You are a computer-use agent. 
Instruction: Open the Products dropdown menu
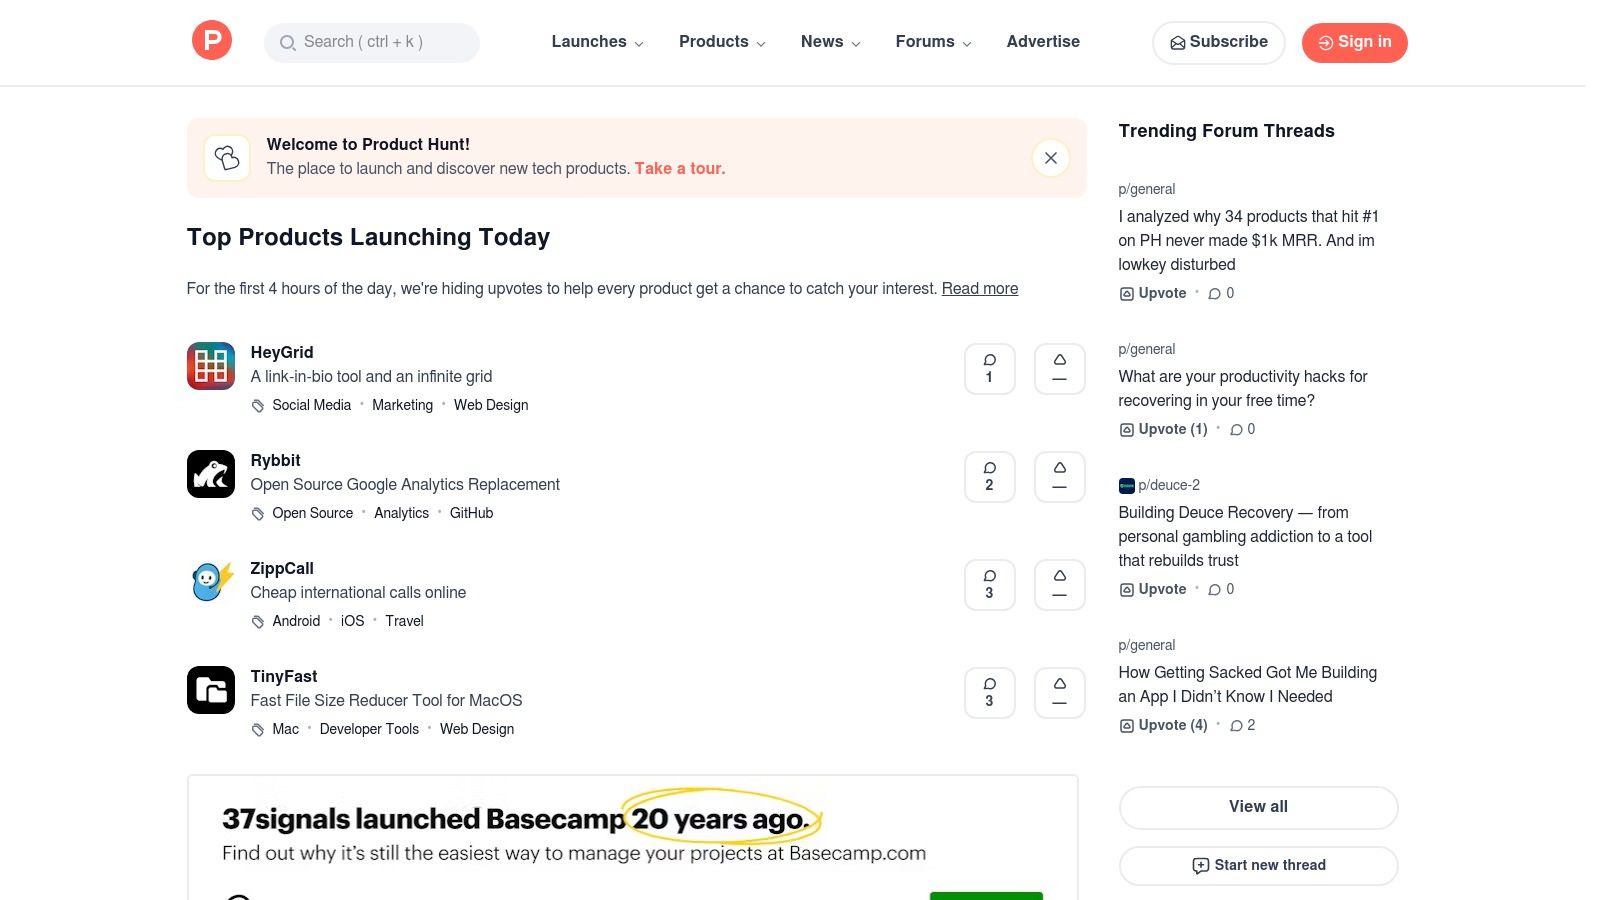[x=721, y=42]
